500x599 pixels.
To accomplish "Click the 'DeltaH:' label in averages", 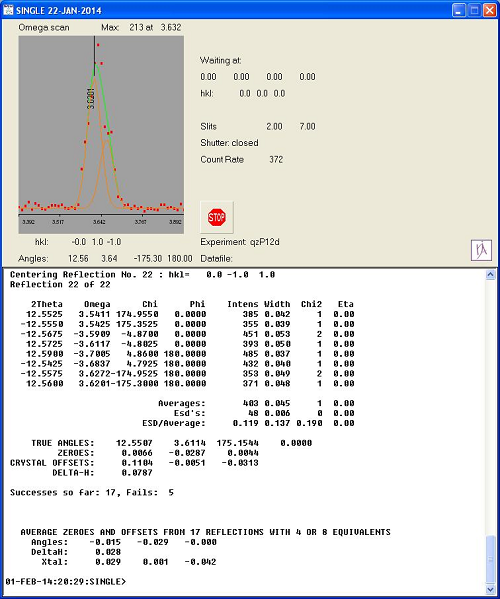I will click(x=49, y=552).
